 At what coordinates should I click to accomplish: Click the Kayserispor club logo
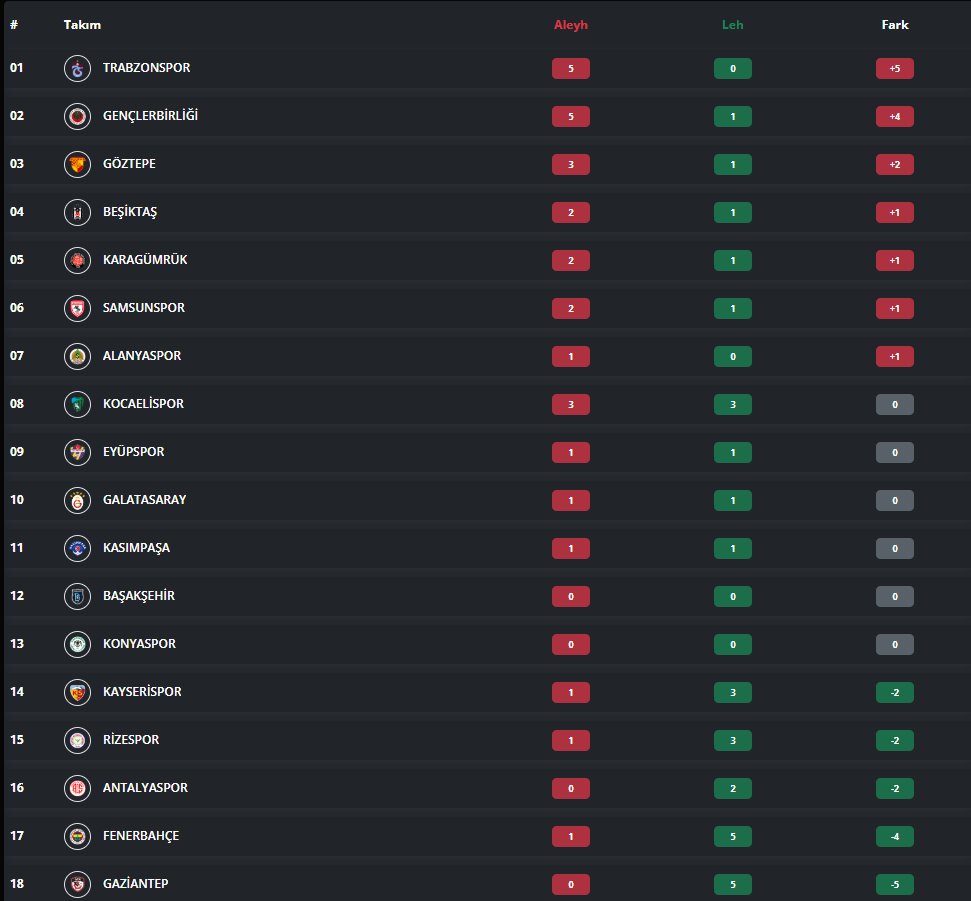pyautogui.click(x=77, y=692)
